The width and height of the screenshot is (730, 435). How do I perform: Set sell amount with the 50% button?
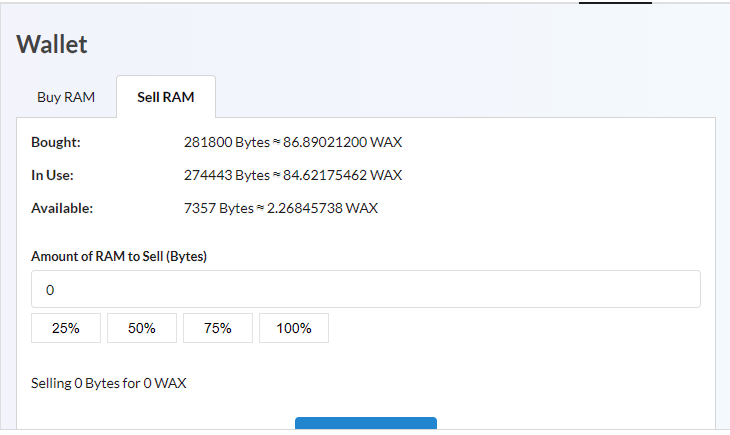click(142, 328)
